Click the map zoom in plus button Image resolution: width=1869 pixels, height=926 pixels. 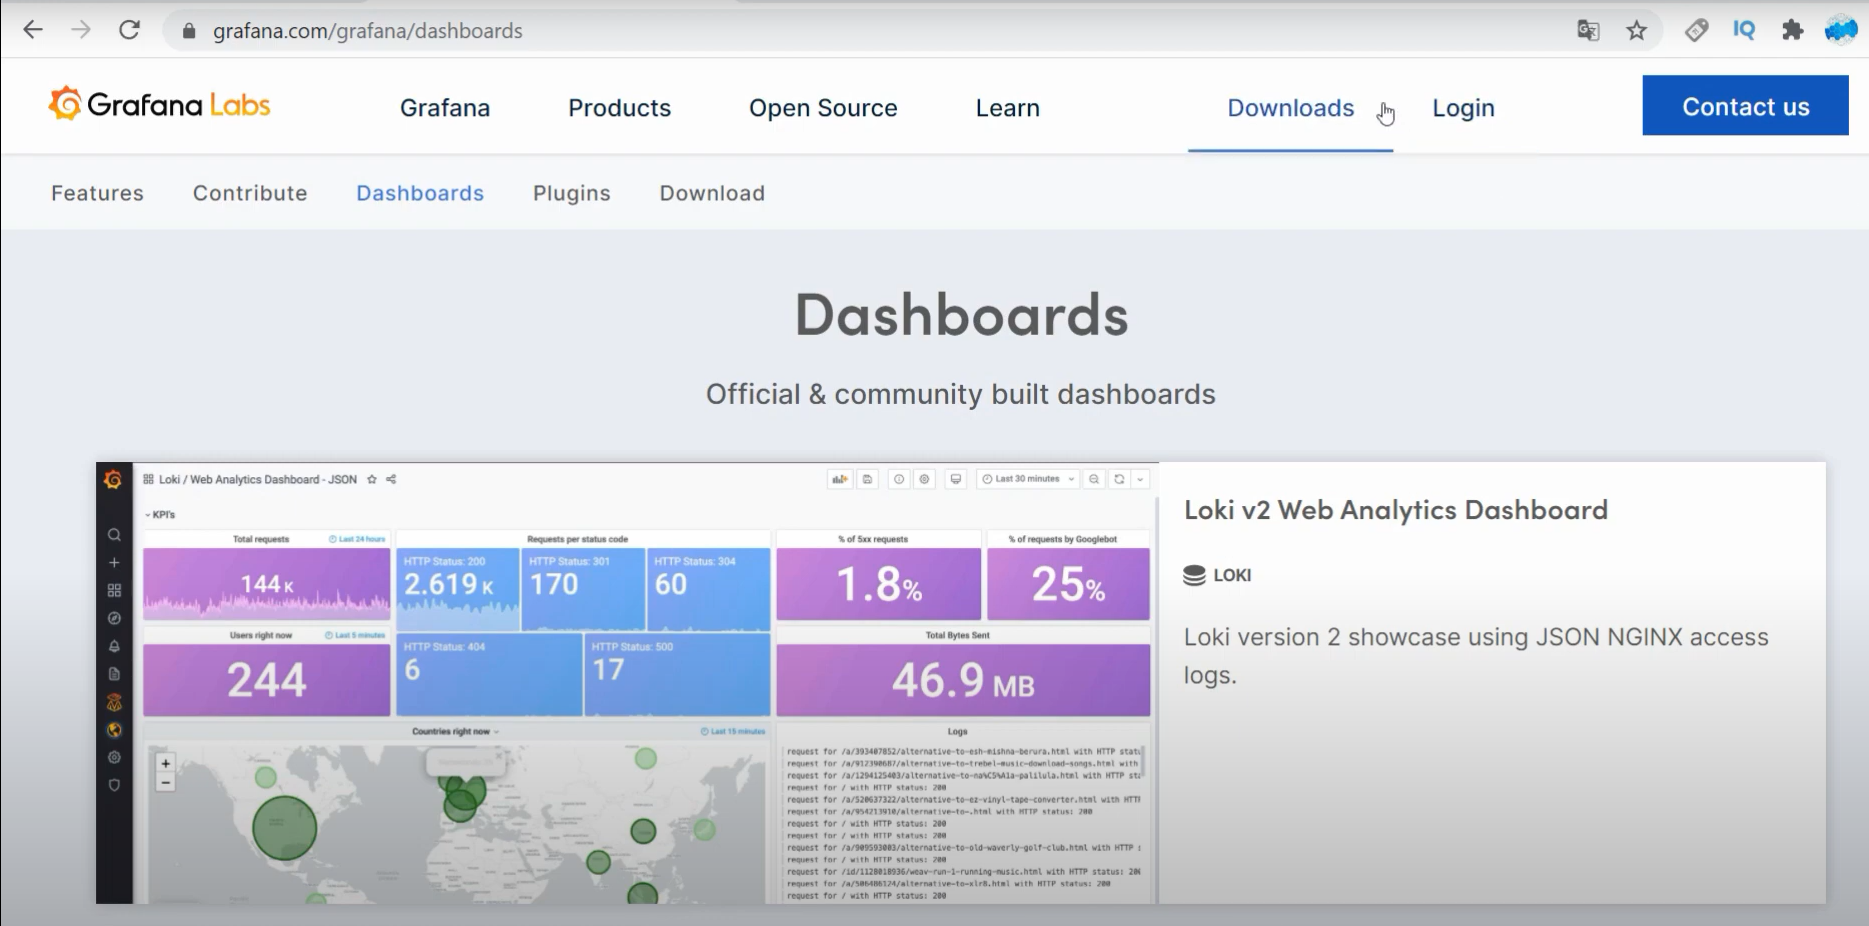tap(166, 763)
